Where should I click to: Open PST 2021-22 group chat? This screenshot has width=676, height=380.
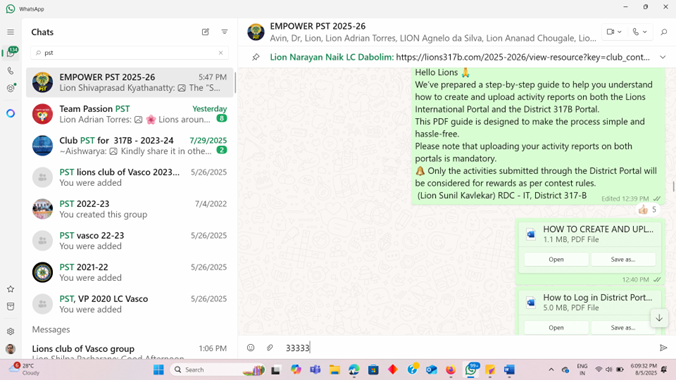click(x=129, y=272)
